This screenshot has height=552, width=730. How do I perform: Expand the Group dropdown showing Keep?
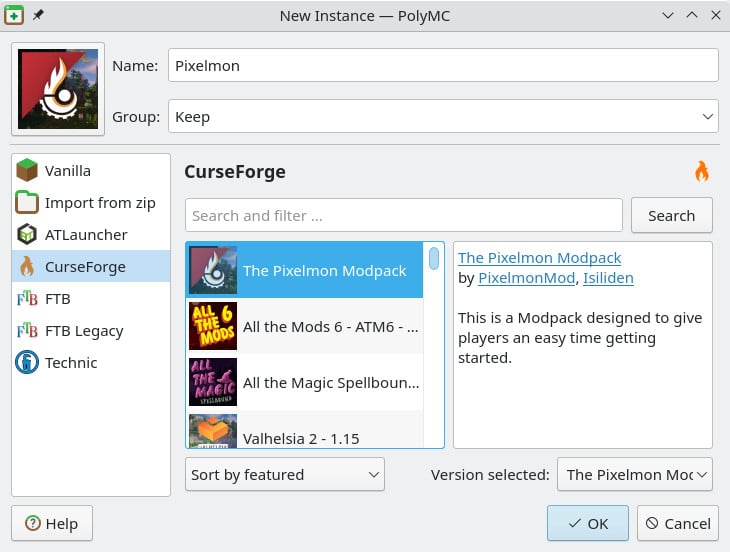click(443, 117)
